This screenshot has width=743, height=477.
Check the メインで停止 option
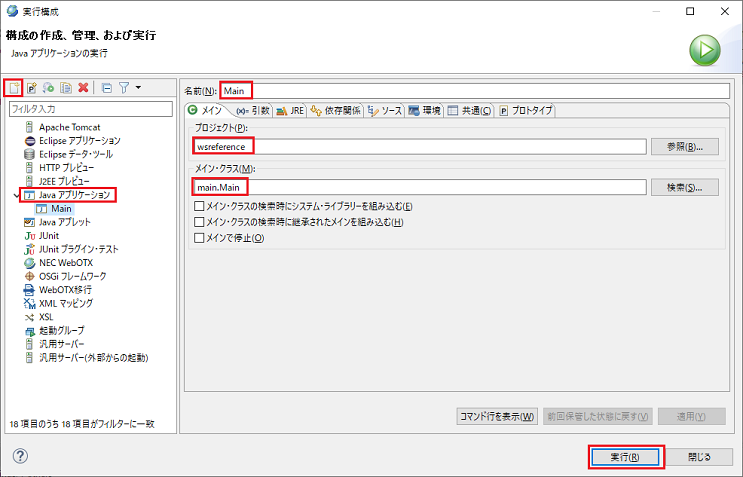(199, 238)
